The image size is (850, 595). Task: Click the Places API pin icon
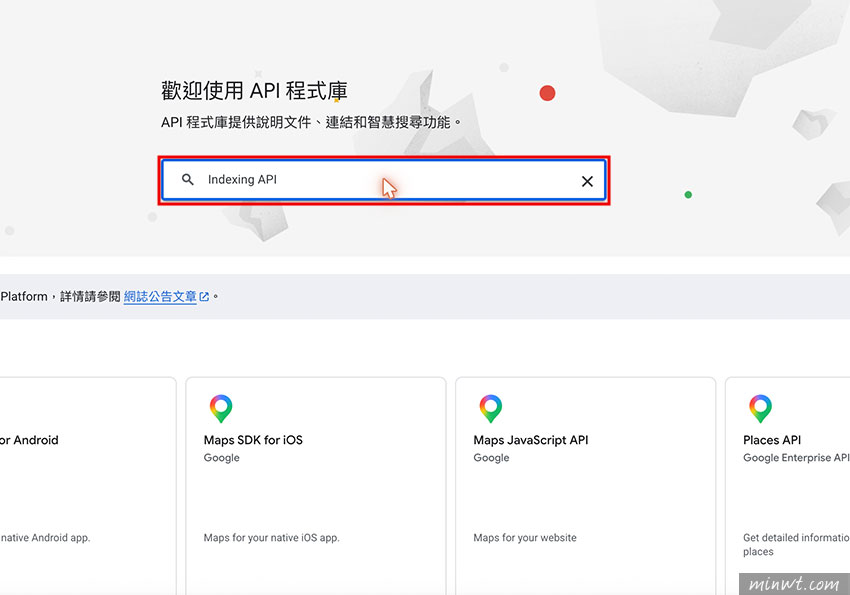tap(761, 409)
